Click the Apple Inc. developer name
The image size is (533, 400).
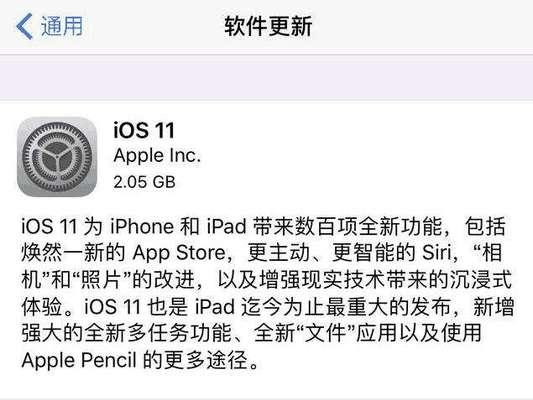tap(157, 156)
